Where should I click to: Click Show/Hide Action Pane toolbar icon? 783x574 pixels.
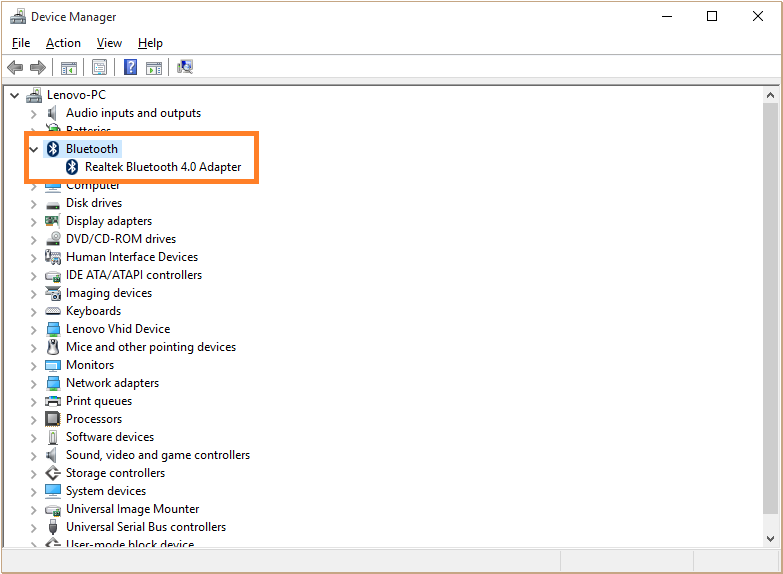(154, 67)
